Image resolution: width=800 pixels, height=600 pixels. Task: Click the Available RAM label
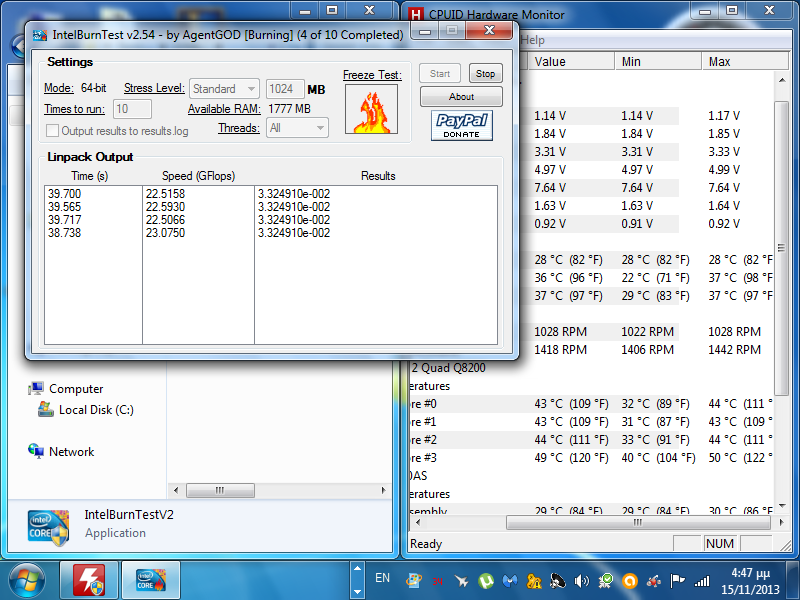(x=224, y=109)
